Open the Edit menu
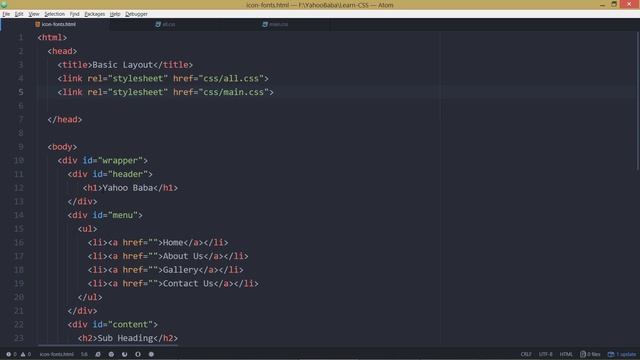 click(x=19, y=14)
